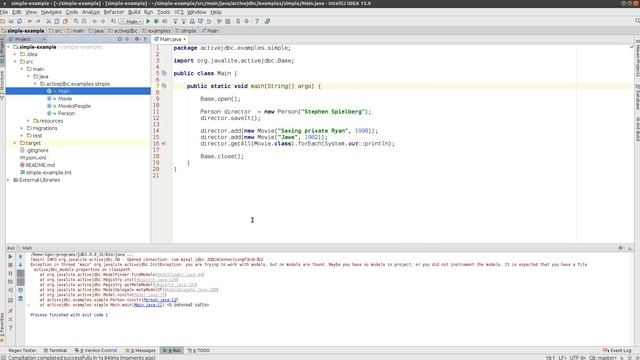Click the Search Everywhere magnifier icon
Viewport: 640px width, 360px height.
[637, 20]
